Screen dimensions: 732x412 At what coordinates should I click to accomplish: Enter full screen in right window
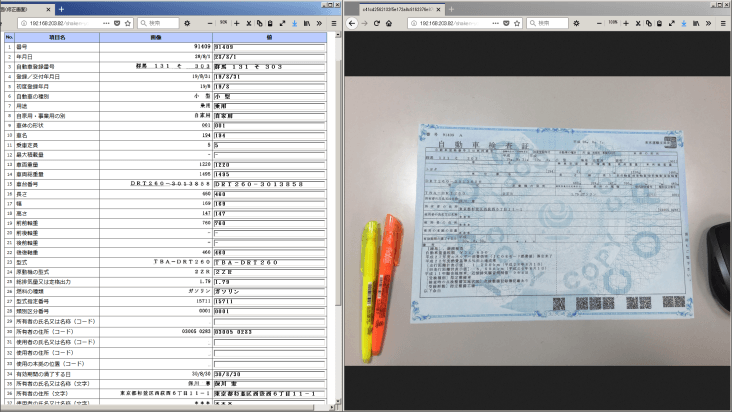(672, 23)
